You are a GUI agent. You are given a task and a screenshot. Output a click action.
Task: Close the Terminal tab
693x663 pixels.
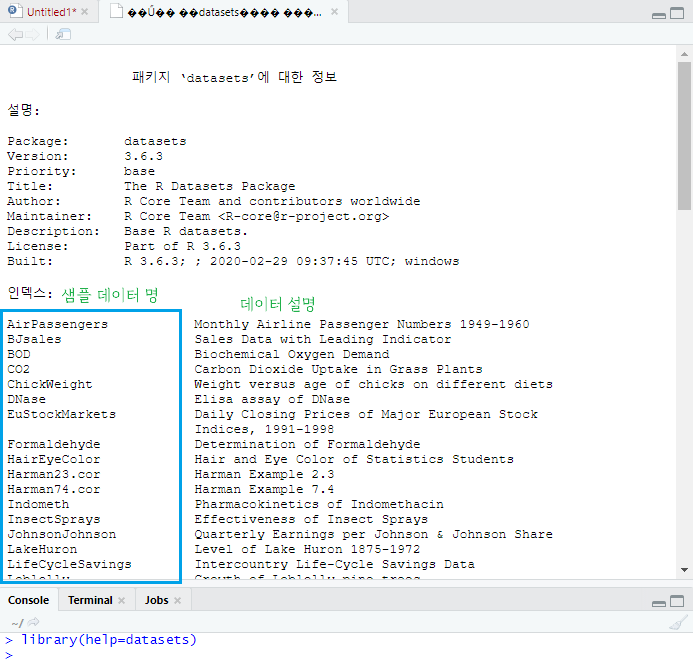pyautogui.click(x=122, y=600)
